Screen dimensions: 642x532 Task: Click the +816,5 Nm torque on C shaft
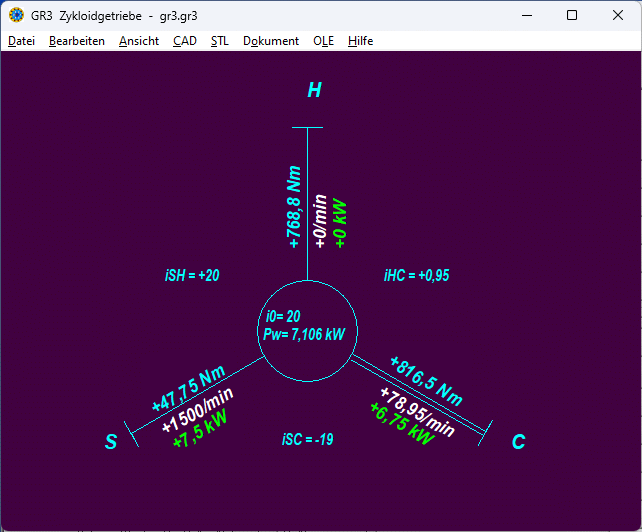(x=426, y=377)
